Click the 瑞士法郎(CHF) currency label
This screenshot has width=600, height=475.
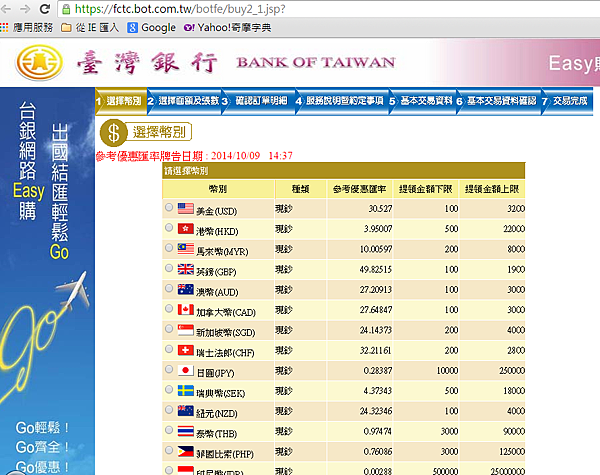pos(225,353)
